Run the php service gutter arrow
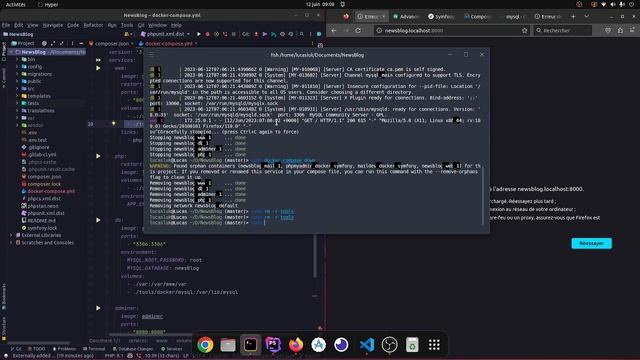This screenshot has height=360, width=640. point(98,156)
